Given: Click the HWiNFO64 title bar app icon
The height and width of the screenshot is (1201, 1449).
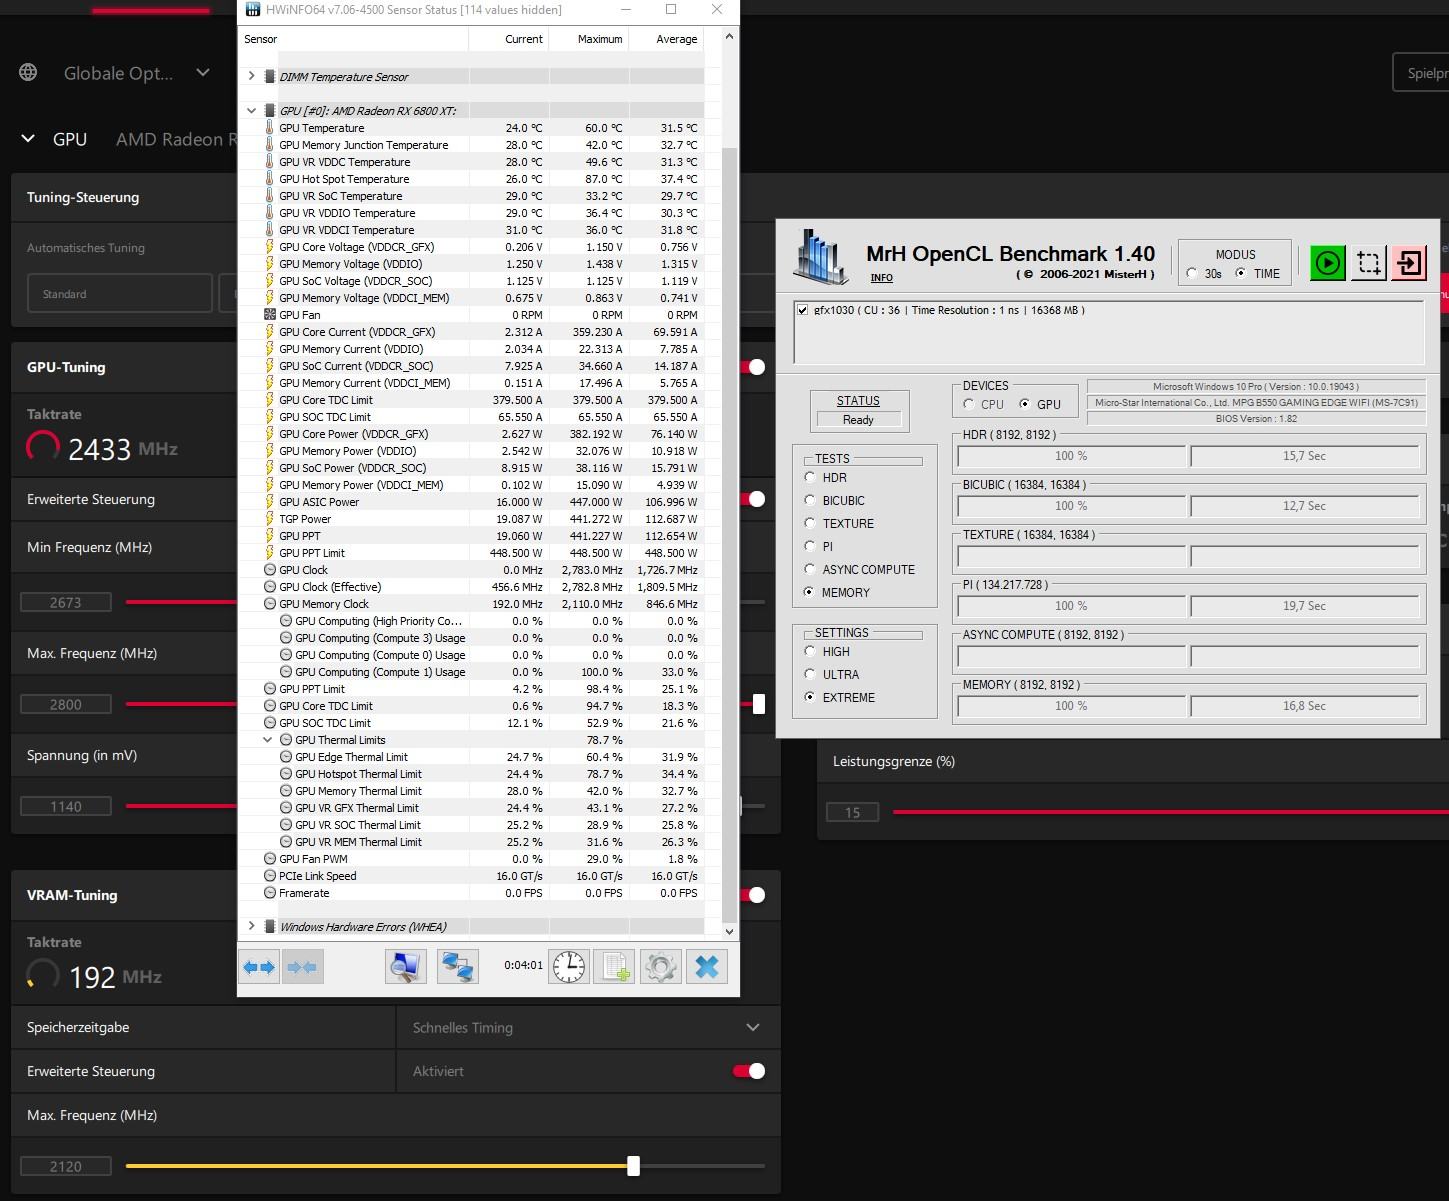Looking at the screenshot, I should 254,10.
